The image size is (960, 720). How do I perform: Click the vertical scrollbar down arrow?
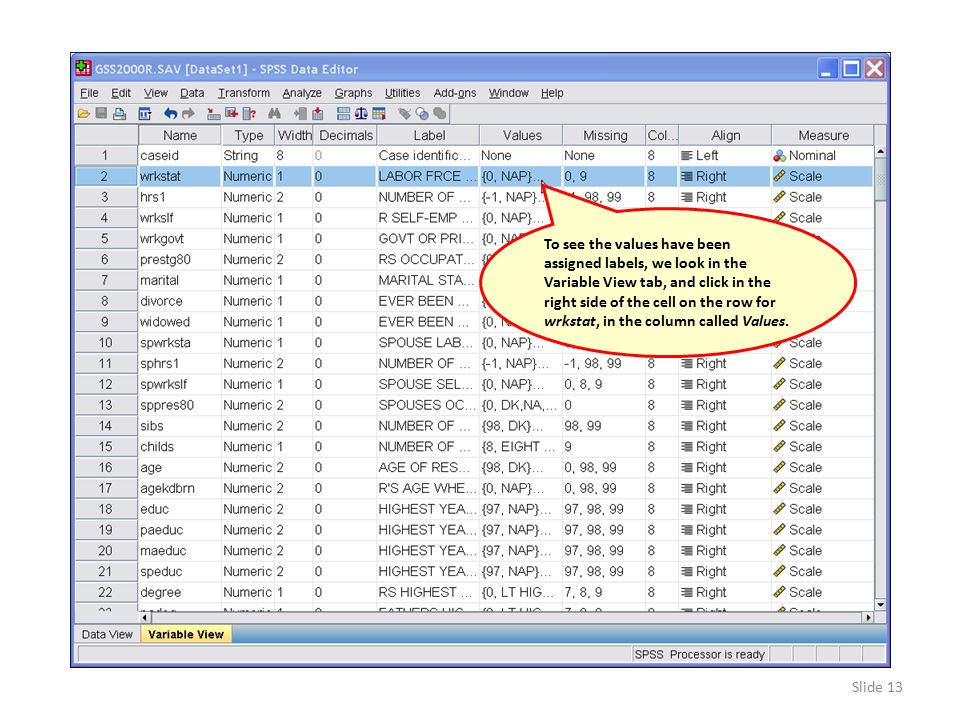tap(880, 605)
